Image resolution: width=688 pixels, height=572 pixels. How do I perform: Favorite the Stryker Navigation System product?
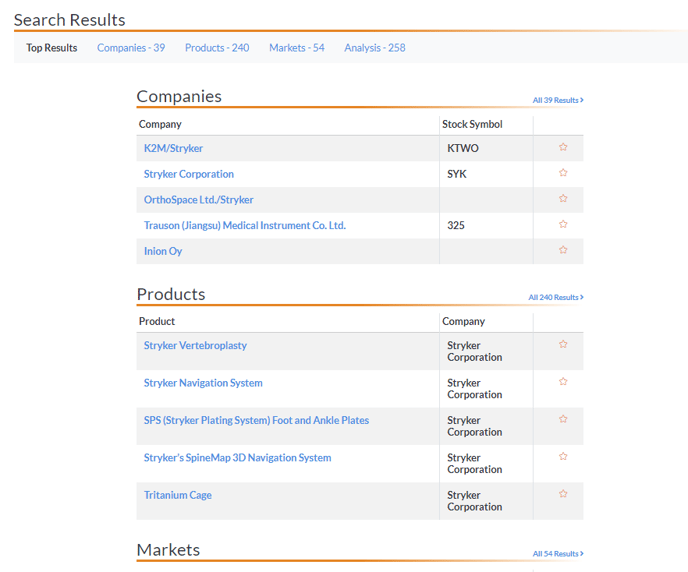click(563, 381)
